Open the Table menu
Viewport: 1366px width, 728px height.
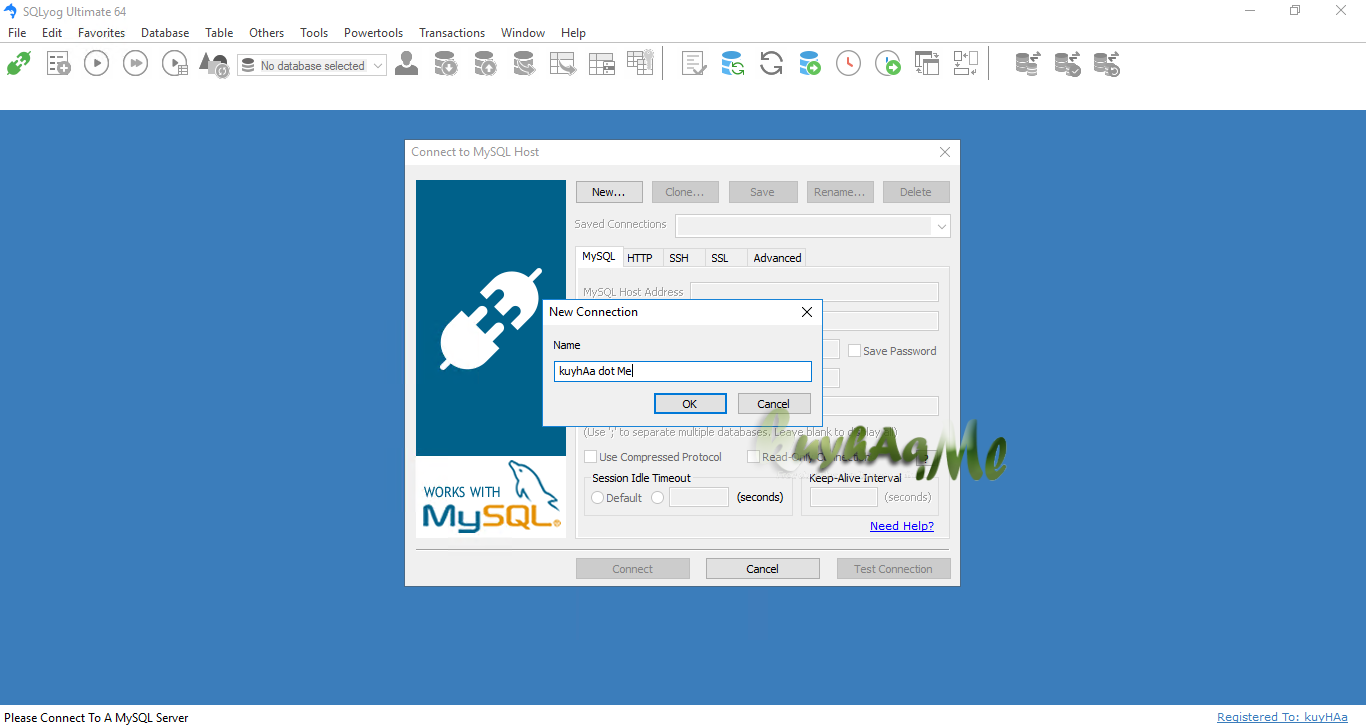click(x=219, y=33)
